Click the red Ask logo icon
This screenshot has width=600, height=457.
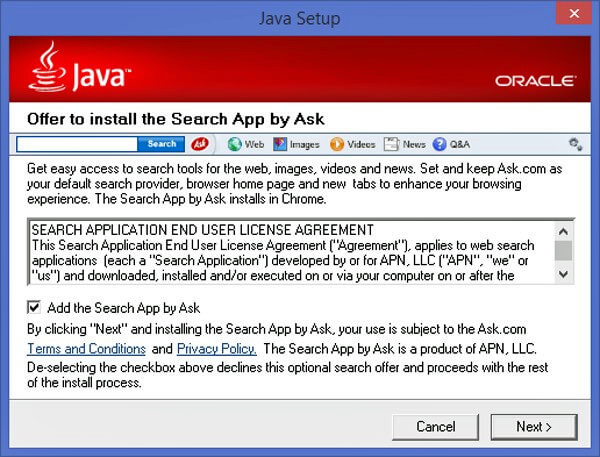click(x=200, y=144)
